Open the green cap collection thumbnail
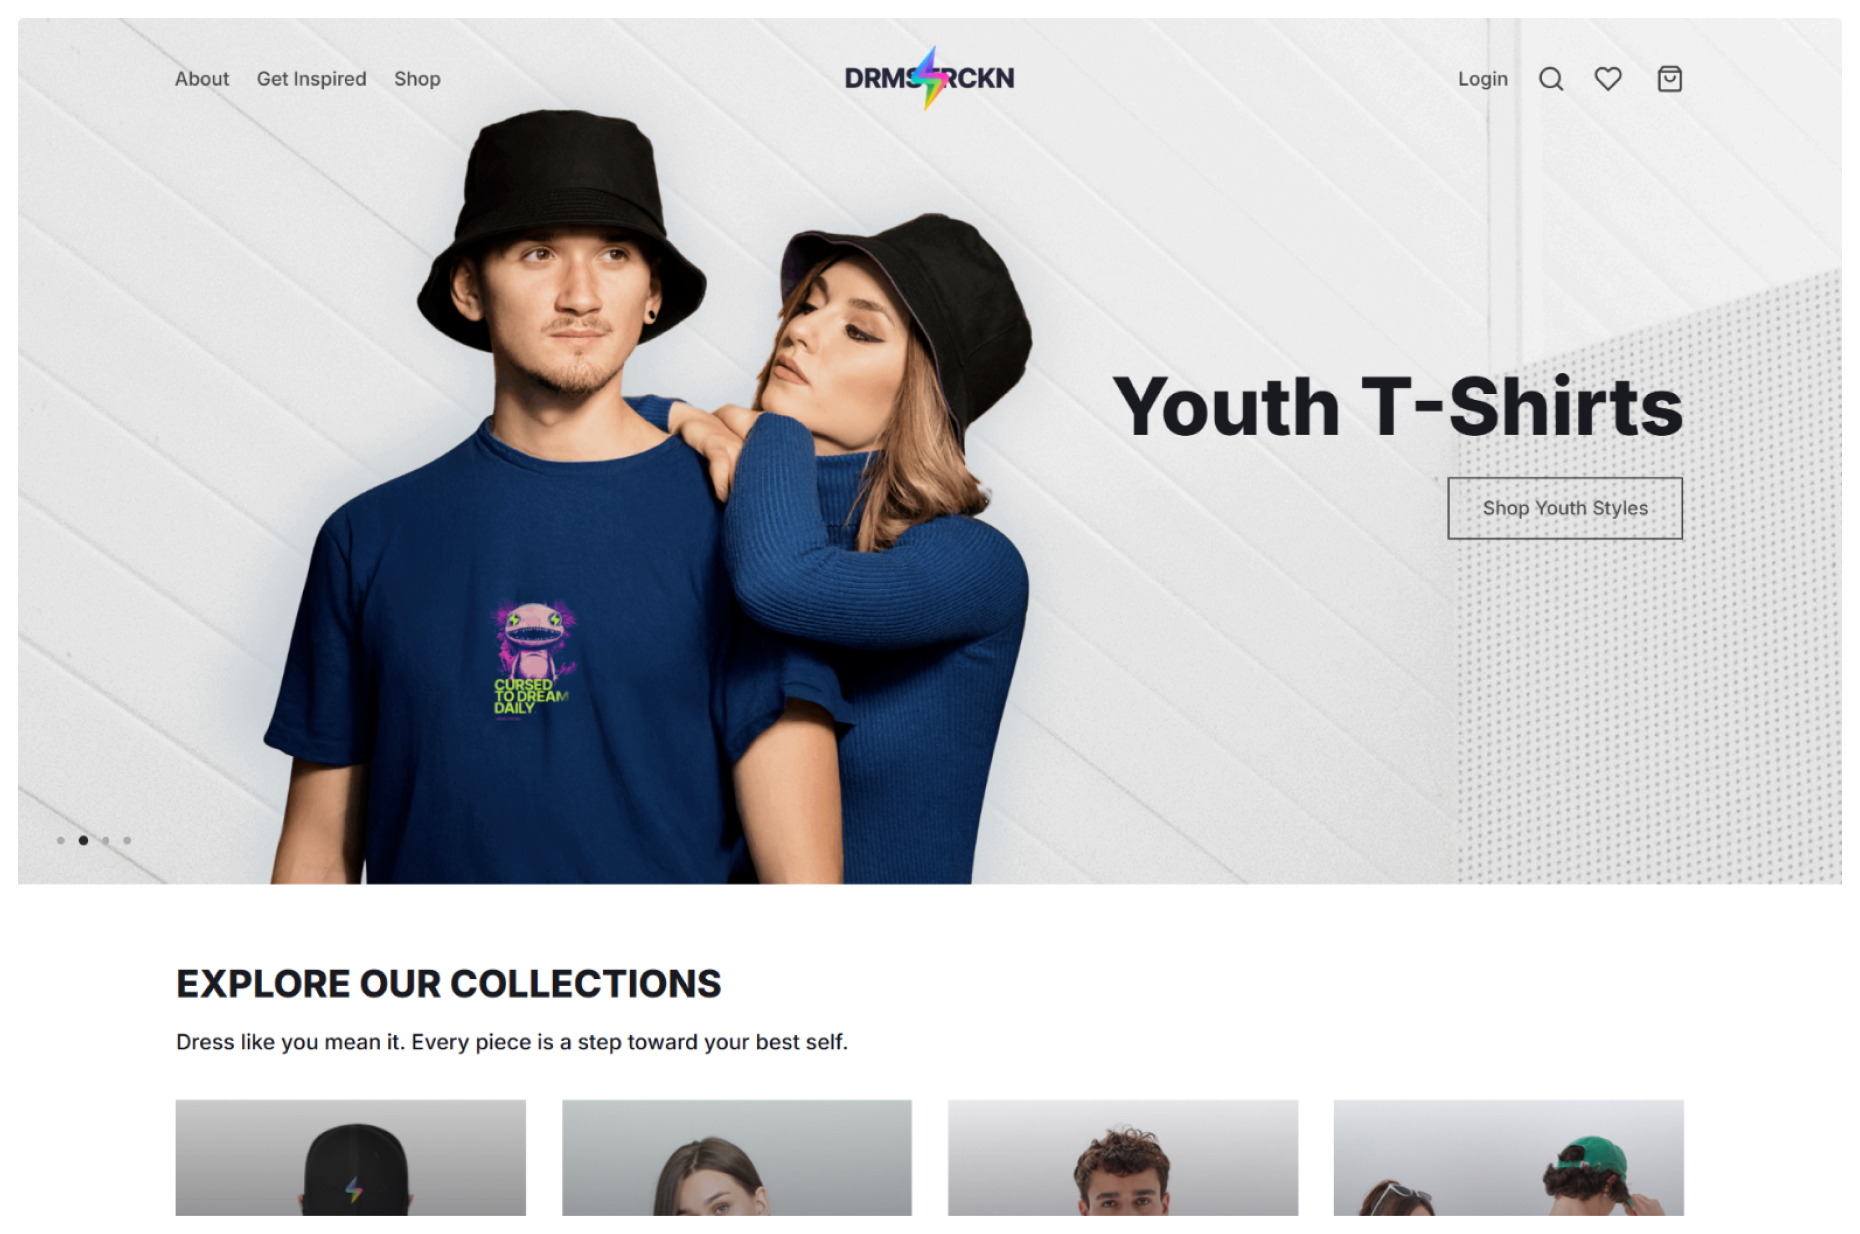The image size is (1860, 1234). [x=1509, y=1158]
